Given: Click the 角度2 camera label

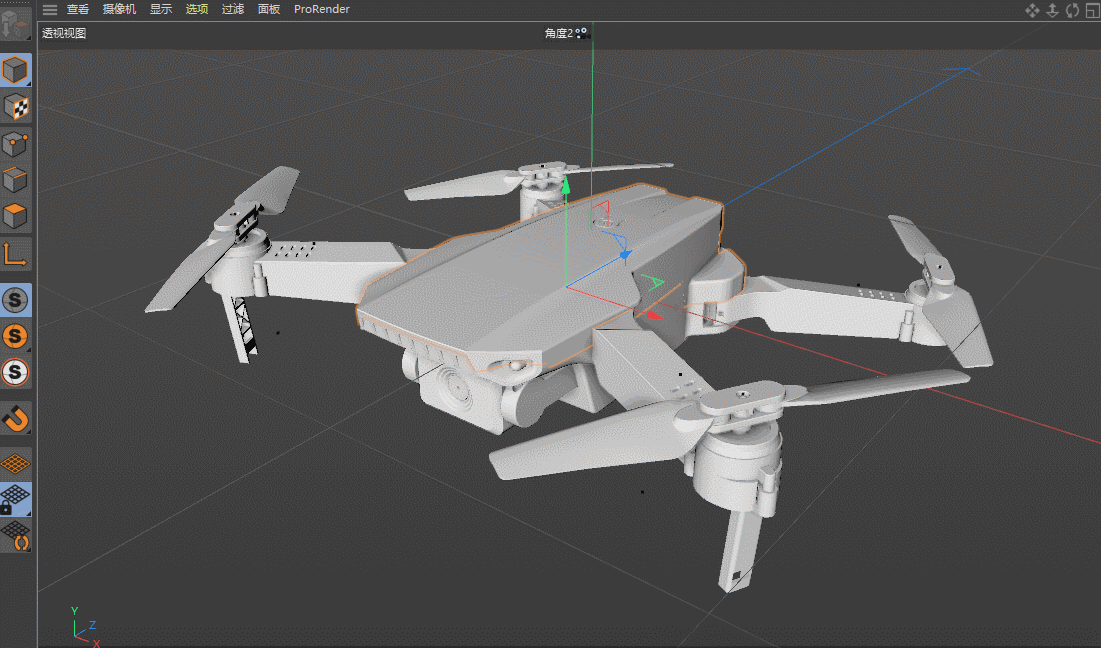Looking at the screenshot, I should tap(559, 33).
